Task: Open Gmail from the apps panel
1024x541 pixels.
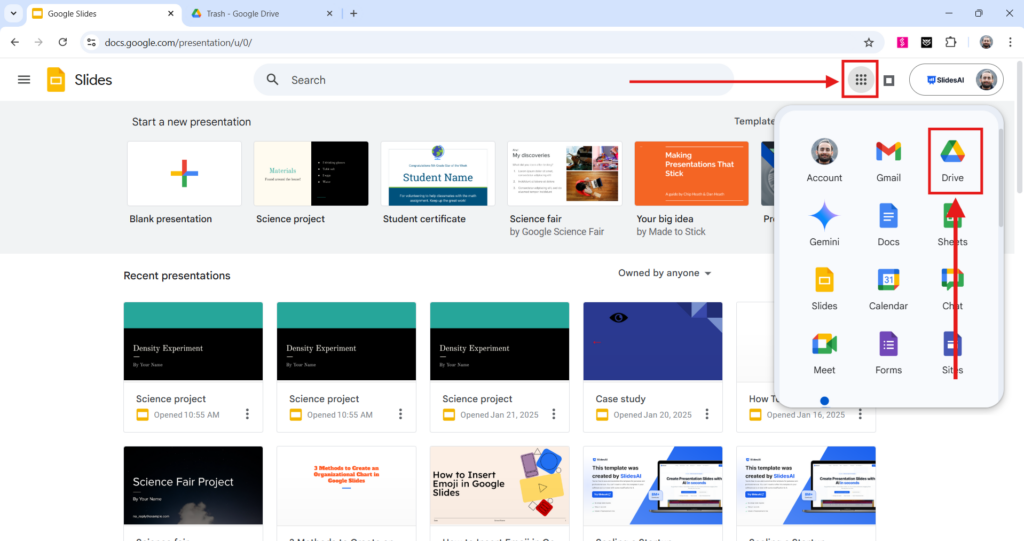Action: 888,160
